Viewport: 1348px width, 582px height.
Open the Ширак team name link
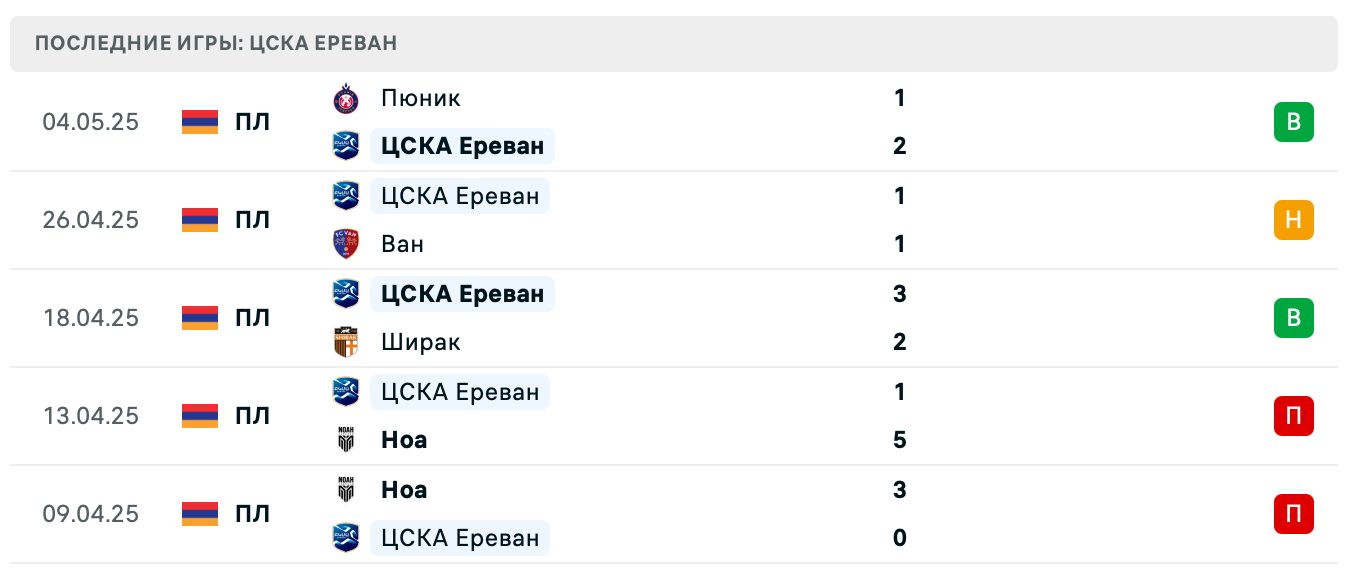421,341
